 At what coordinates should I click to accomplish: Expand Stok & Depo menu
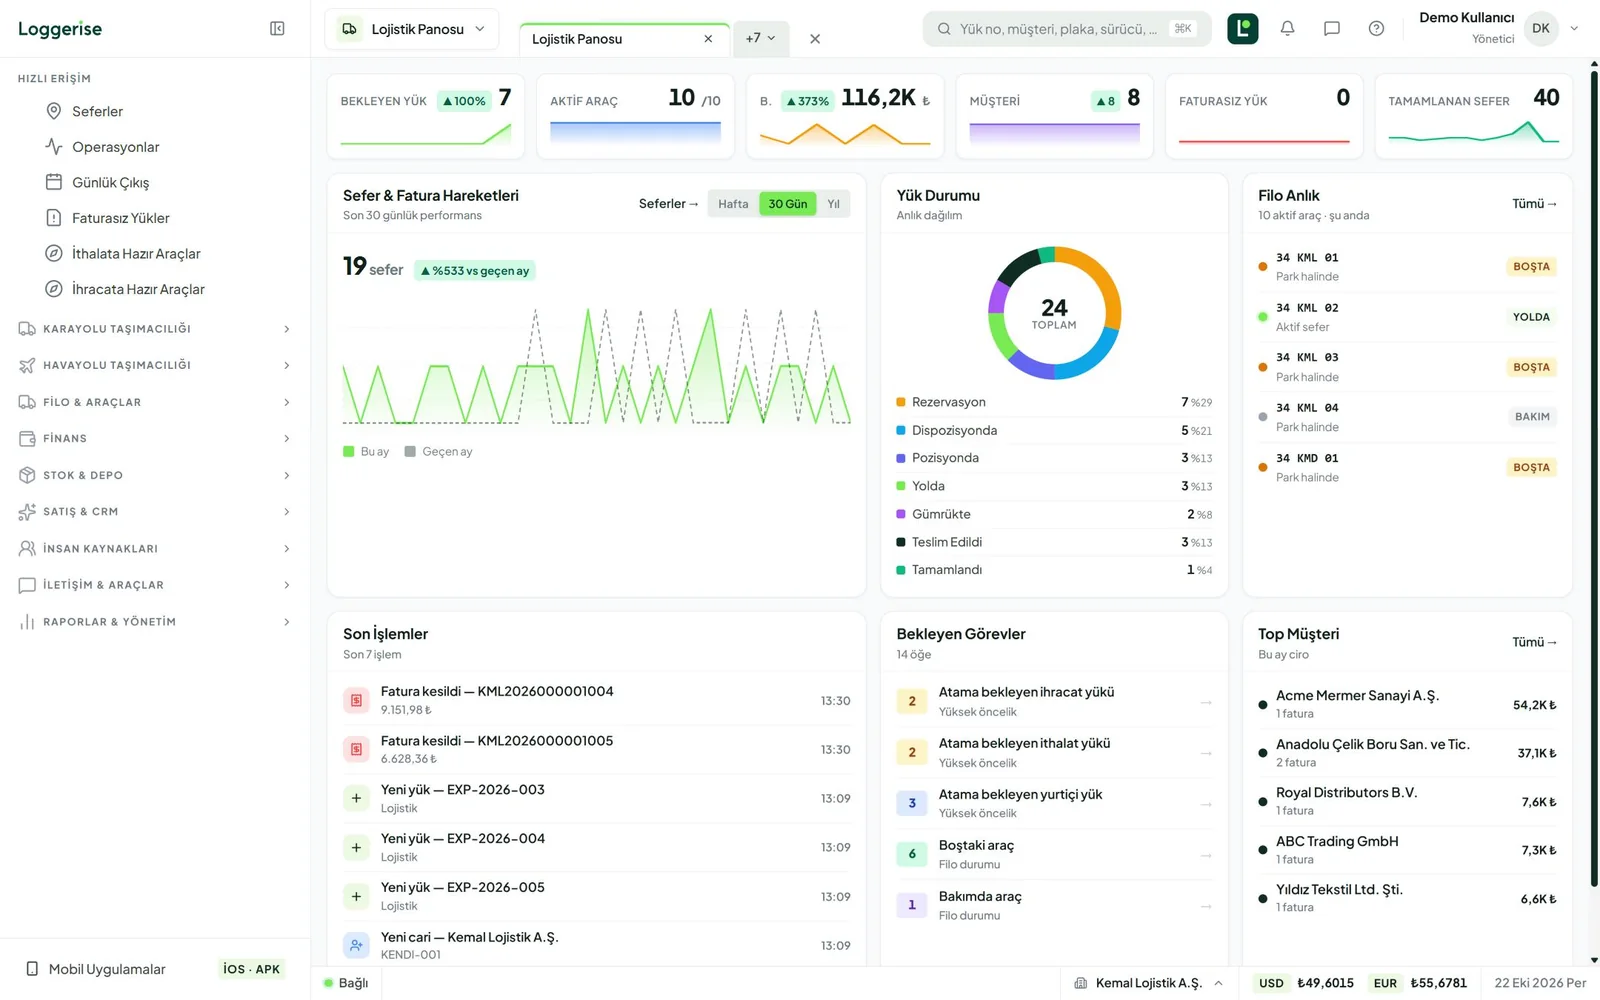[155, 475]
